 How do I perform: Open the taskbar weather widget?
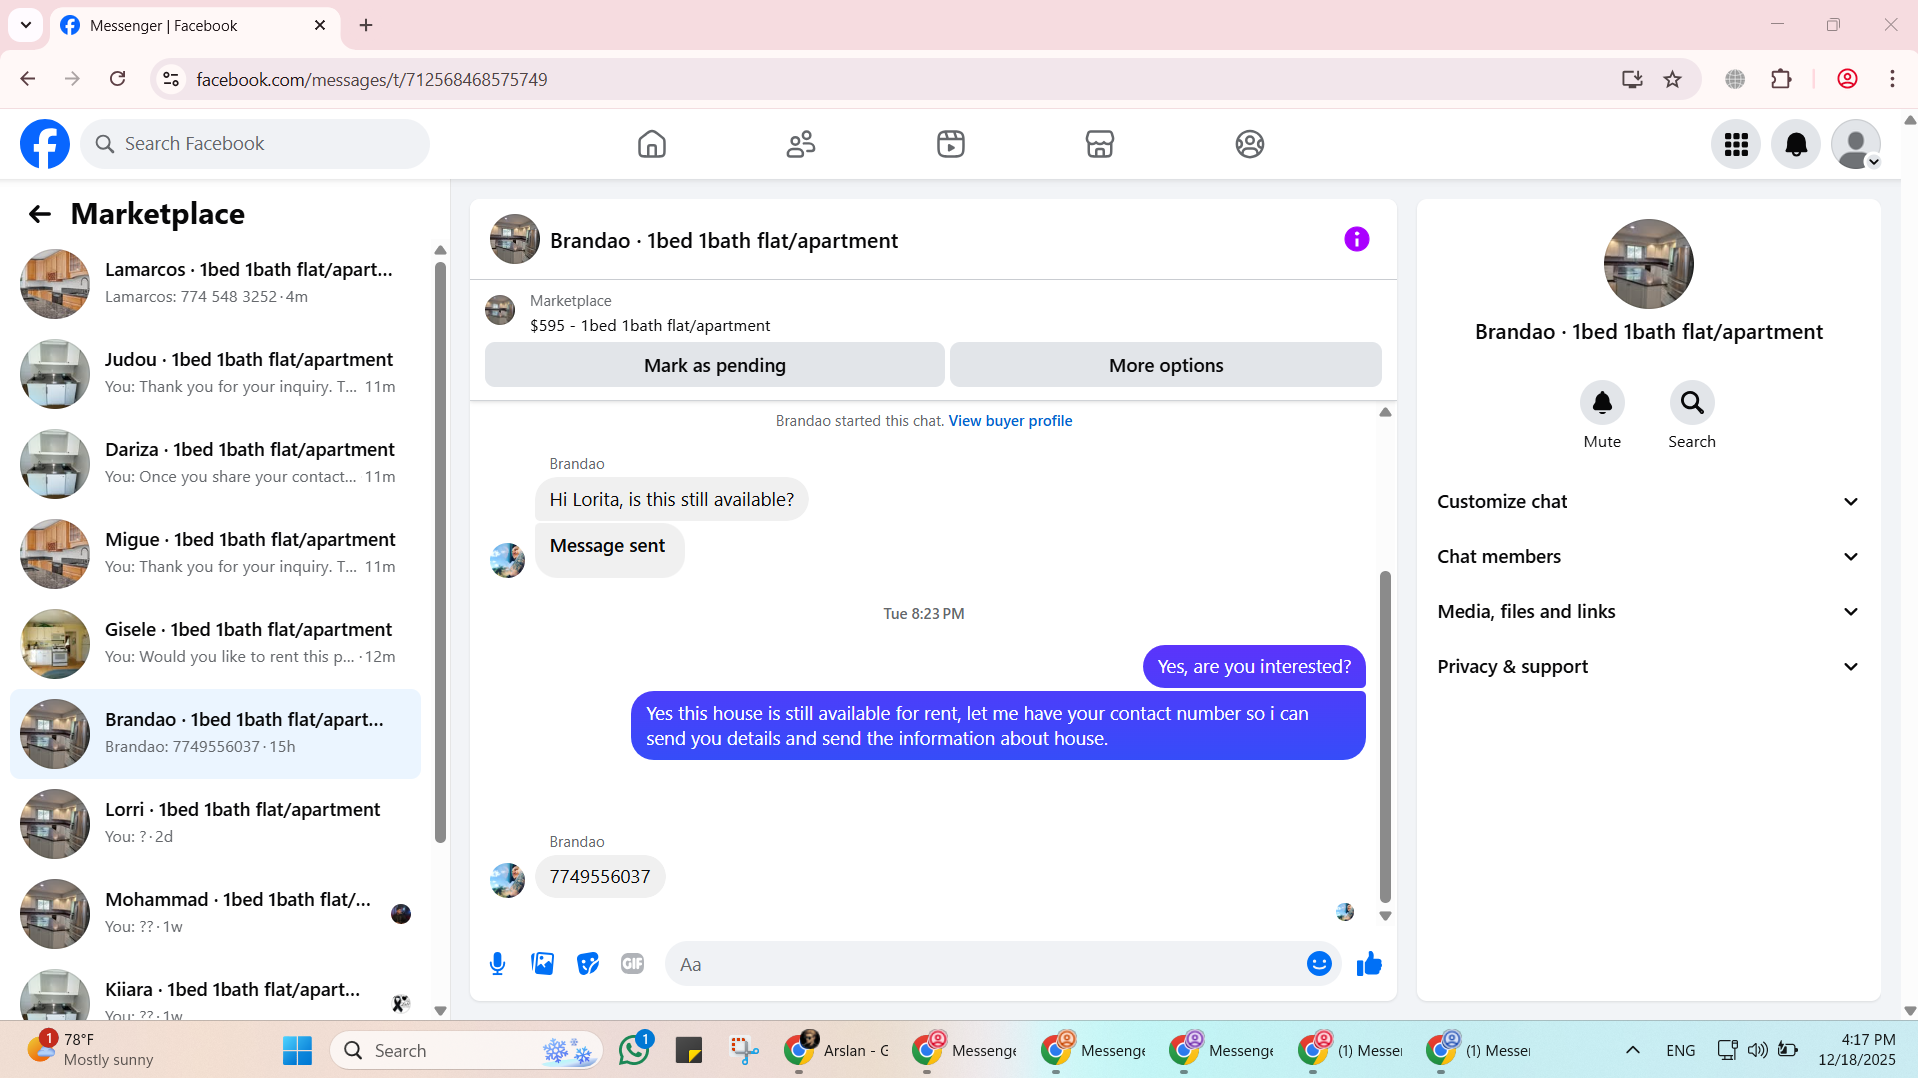[x=90, y=1050]
